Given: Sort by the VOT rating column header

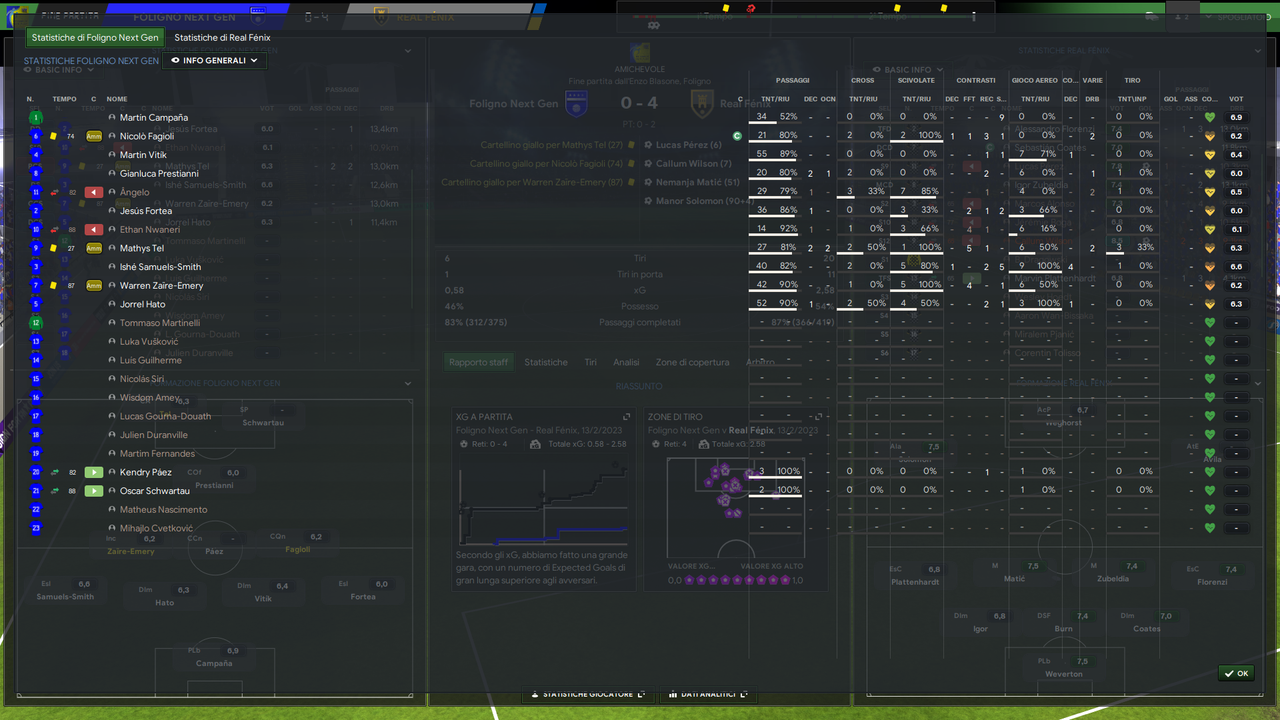Looking at the screenshot, I should tap(1236, 99).
